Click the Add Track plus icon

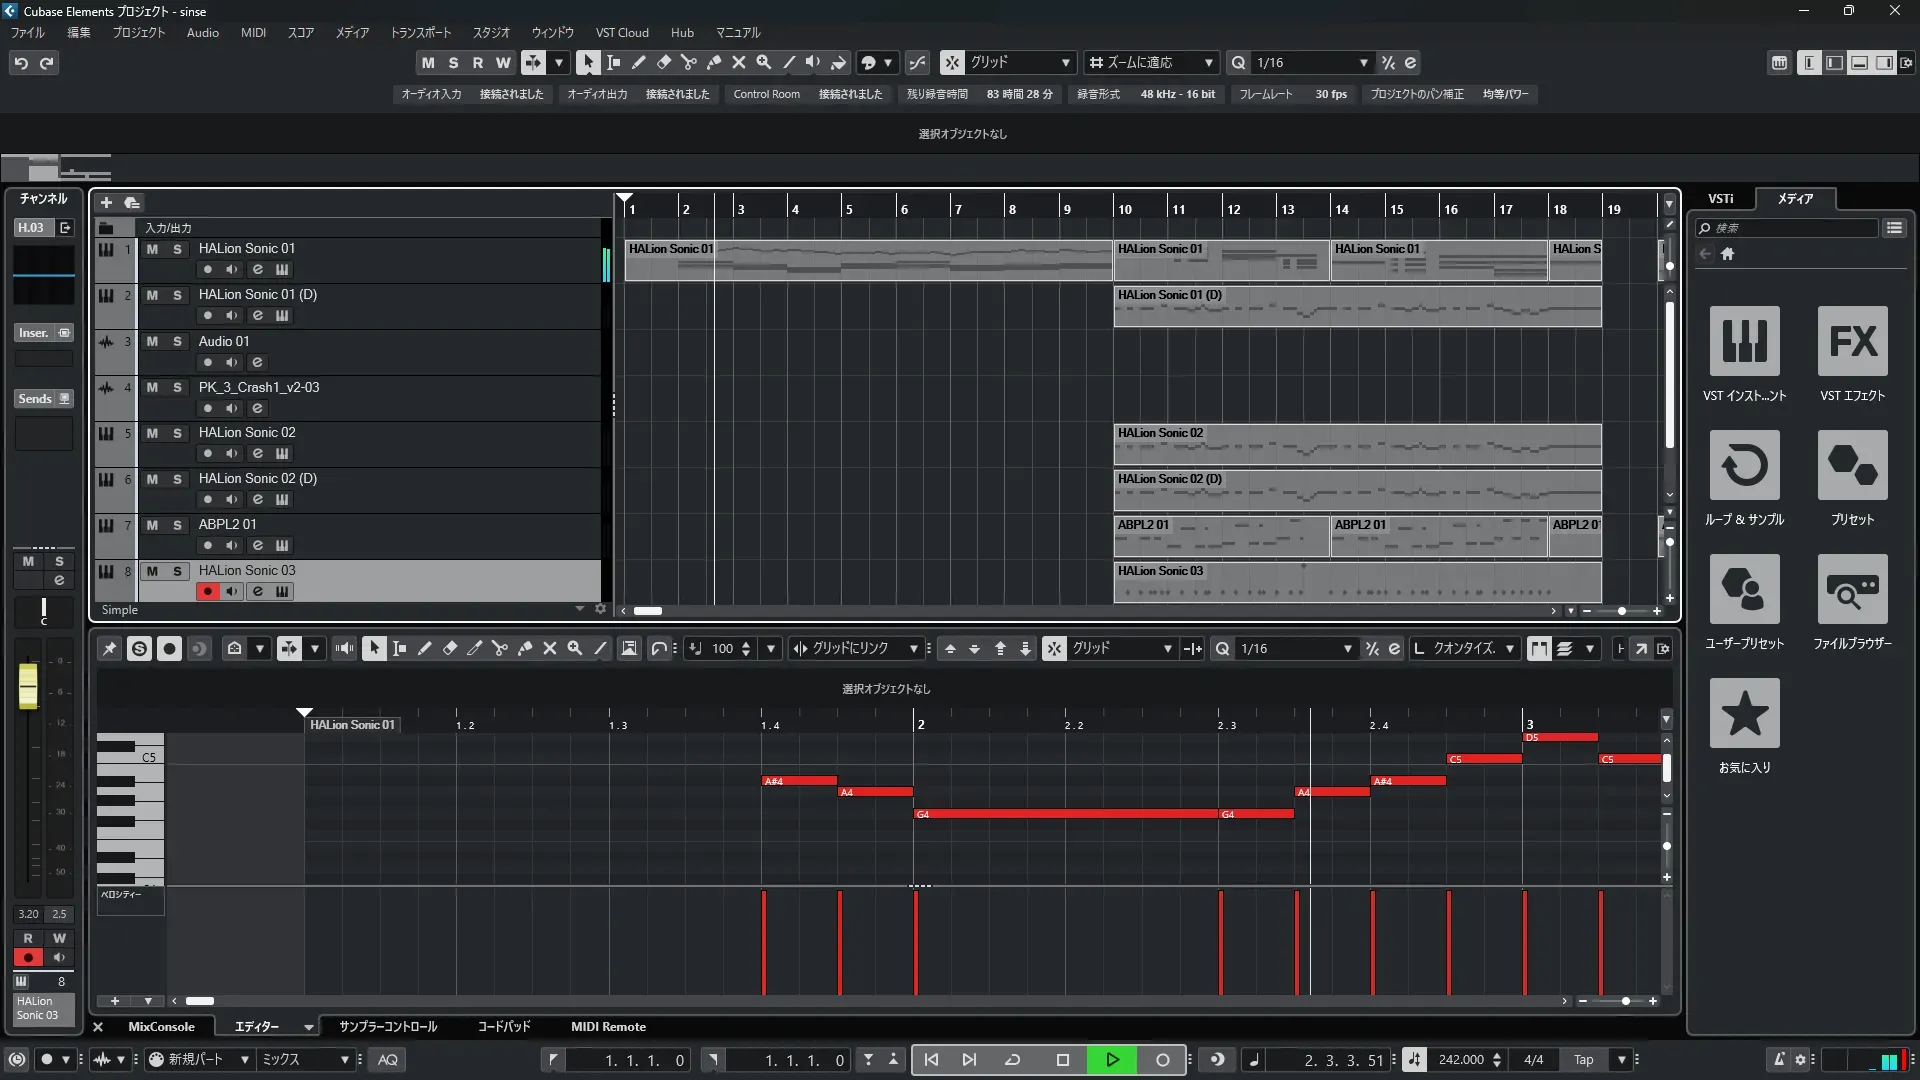coord(106,203)
